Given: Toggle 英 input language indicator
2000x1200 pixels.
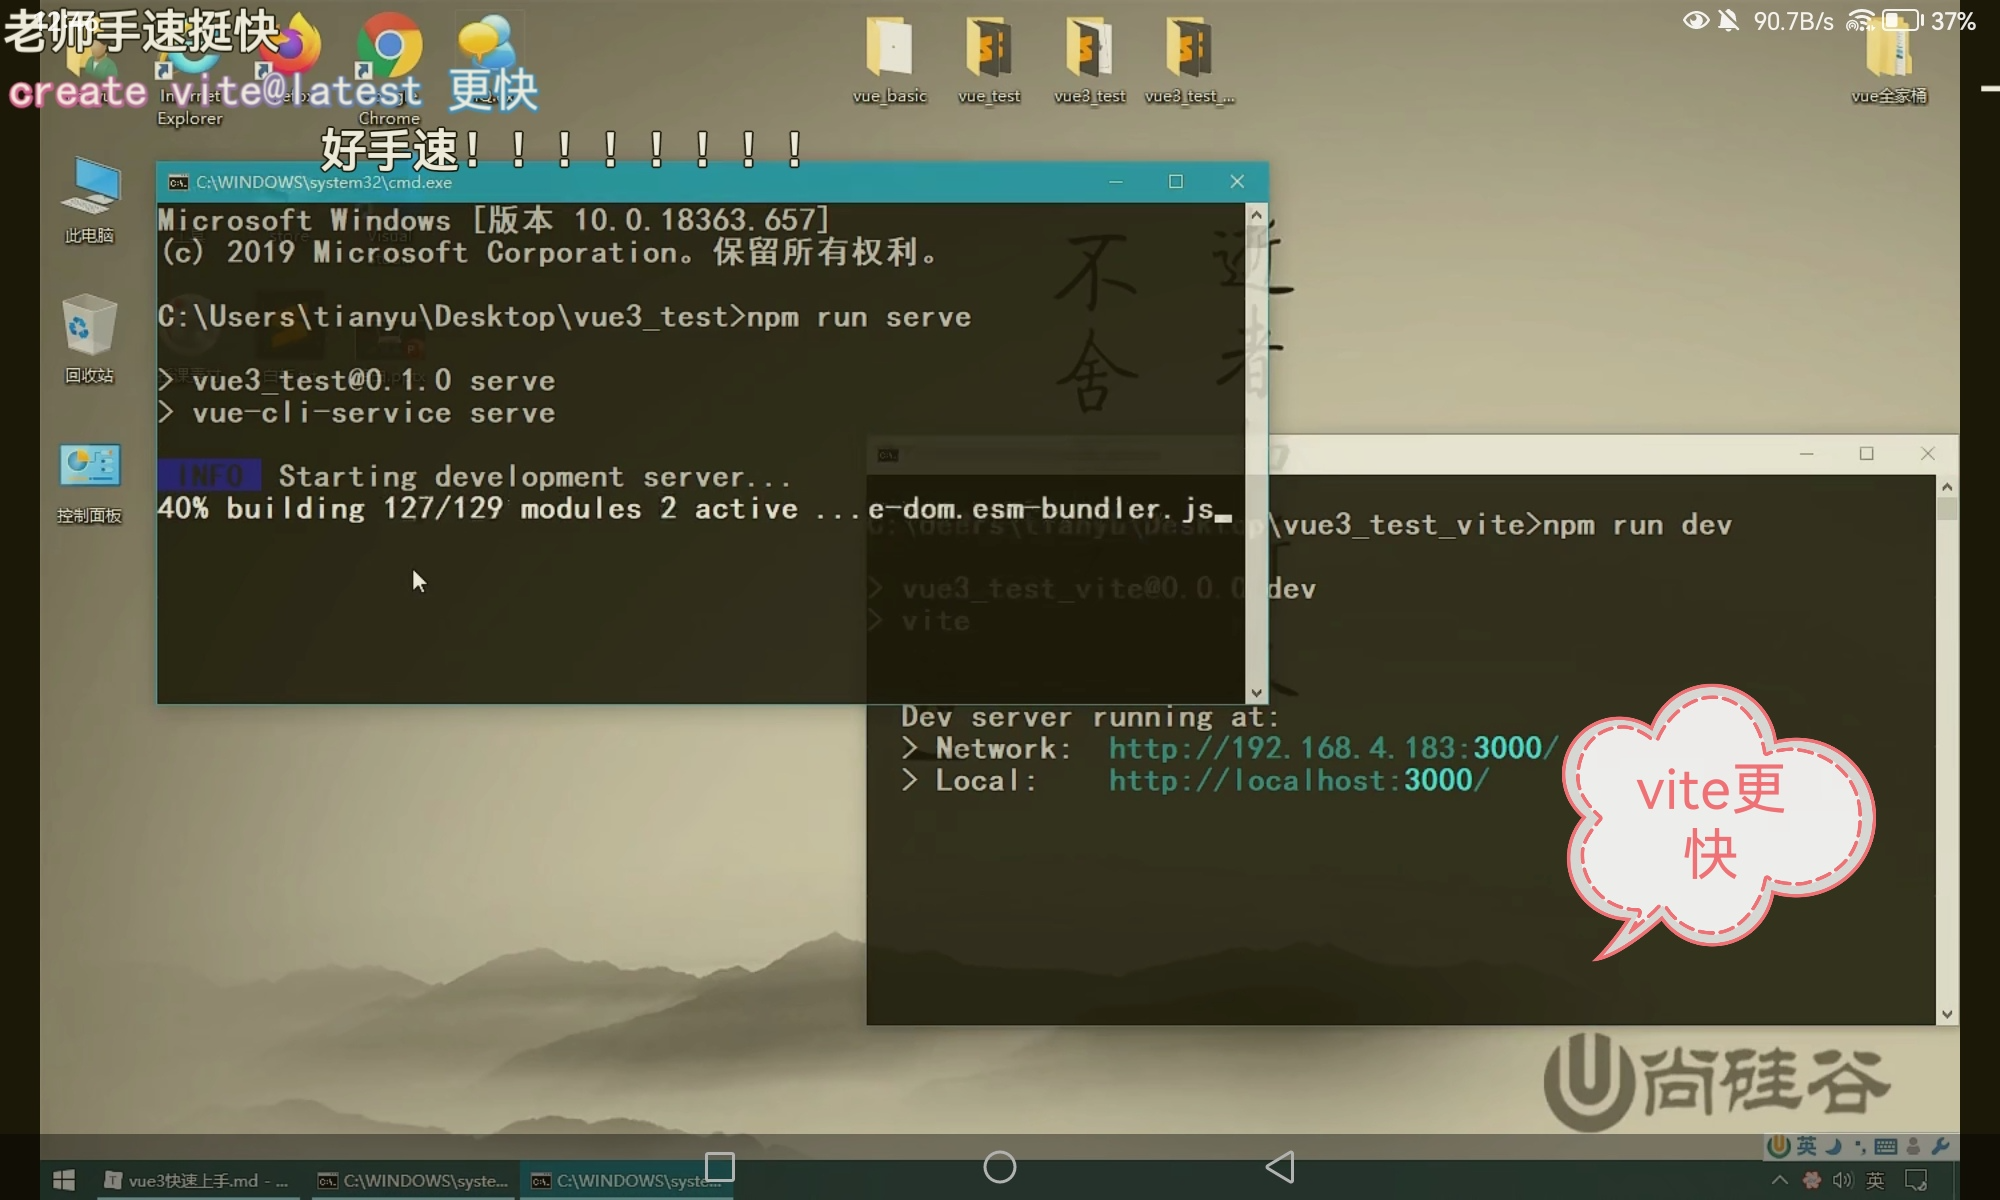Looking at the screenshot, I should click(x=1875, y=1181).
